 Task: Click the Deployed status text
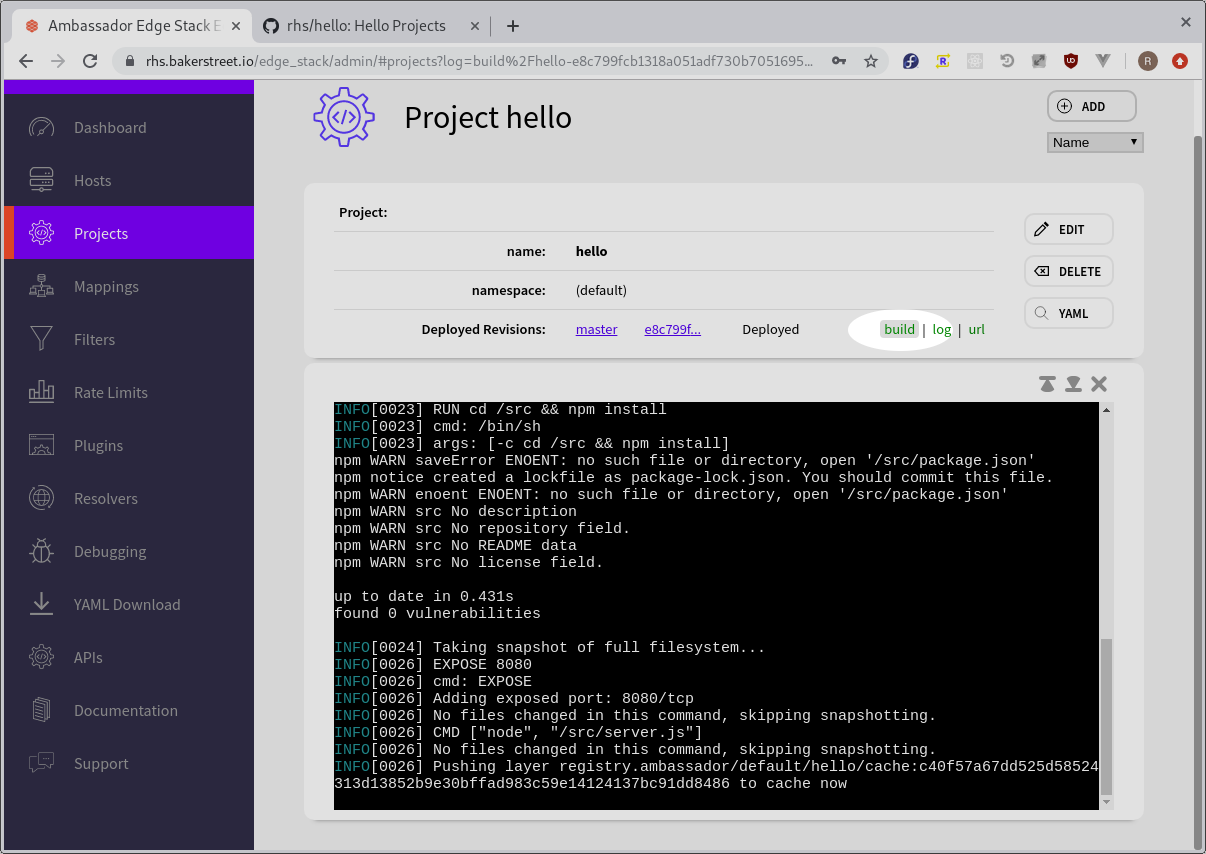(x=770, y=329)
